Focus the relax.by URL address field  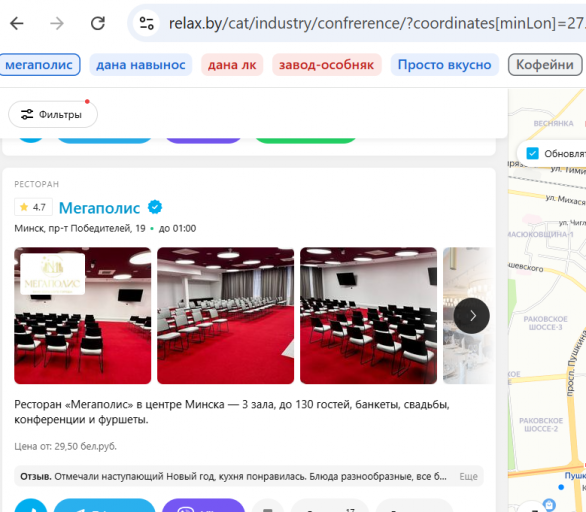click(x=377, y=24)
